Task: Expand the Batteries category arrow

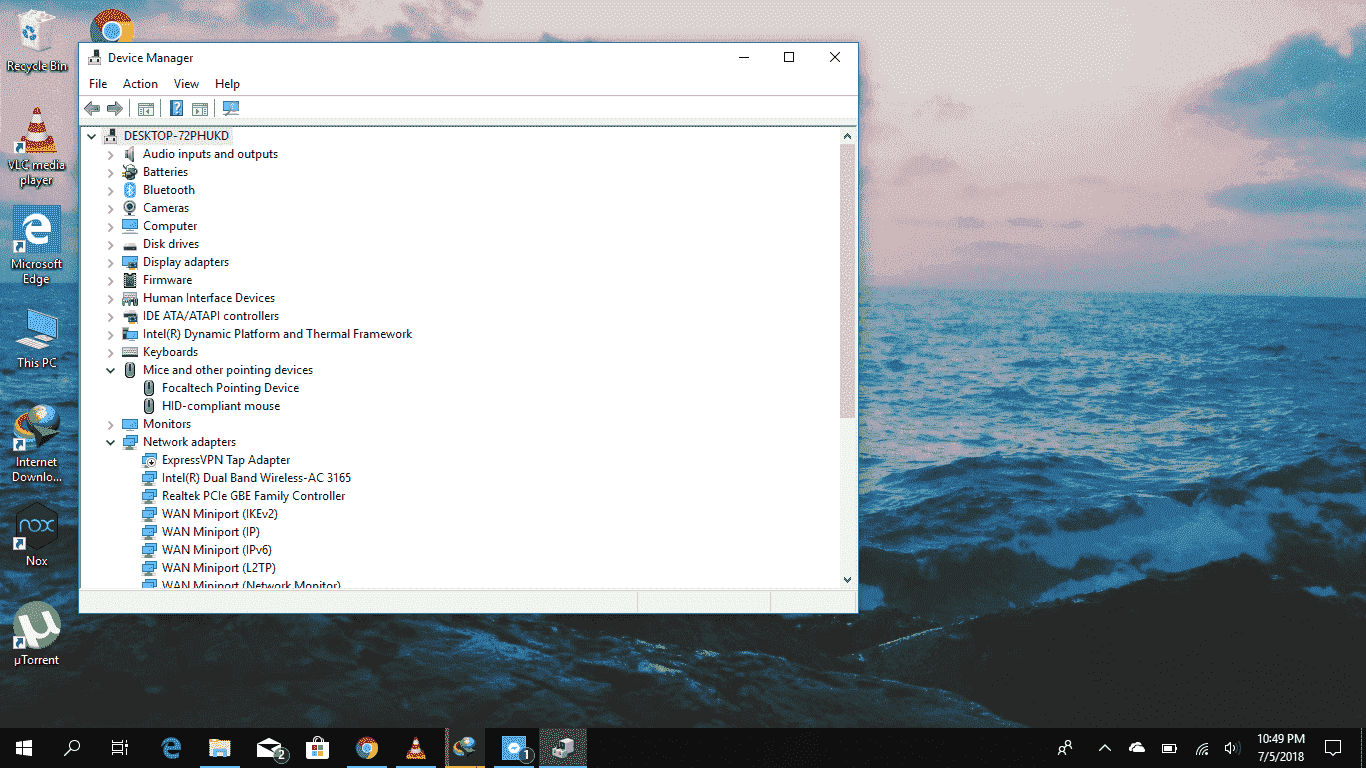Action: (x=110, y=172)
